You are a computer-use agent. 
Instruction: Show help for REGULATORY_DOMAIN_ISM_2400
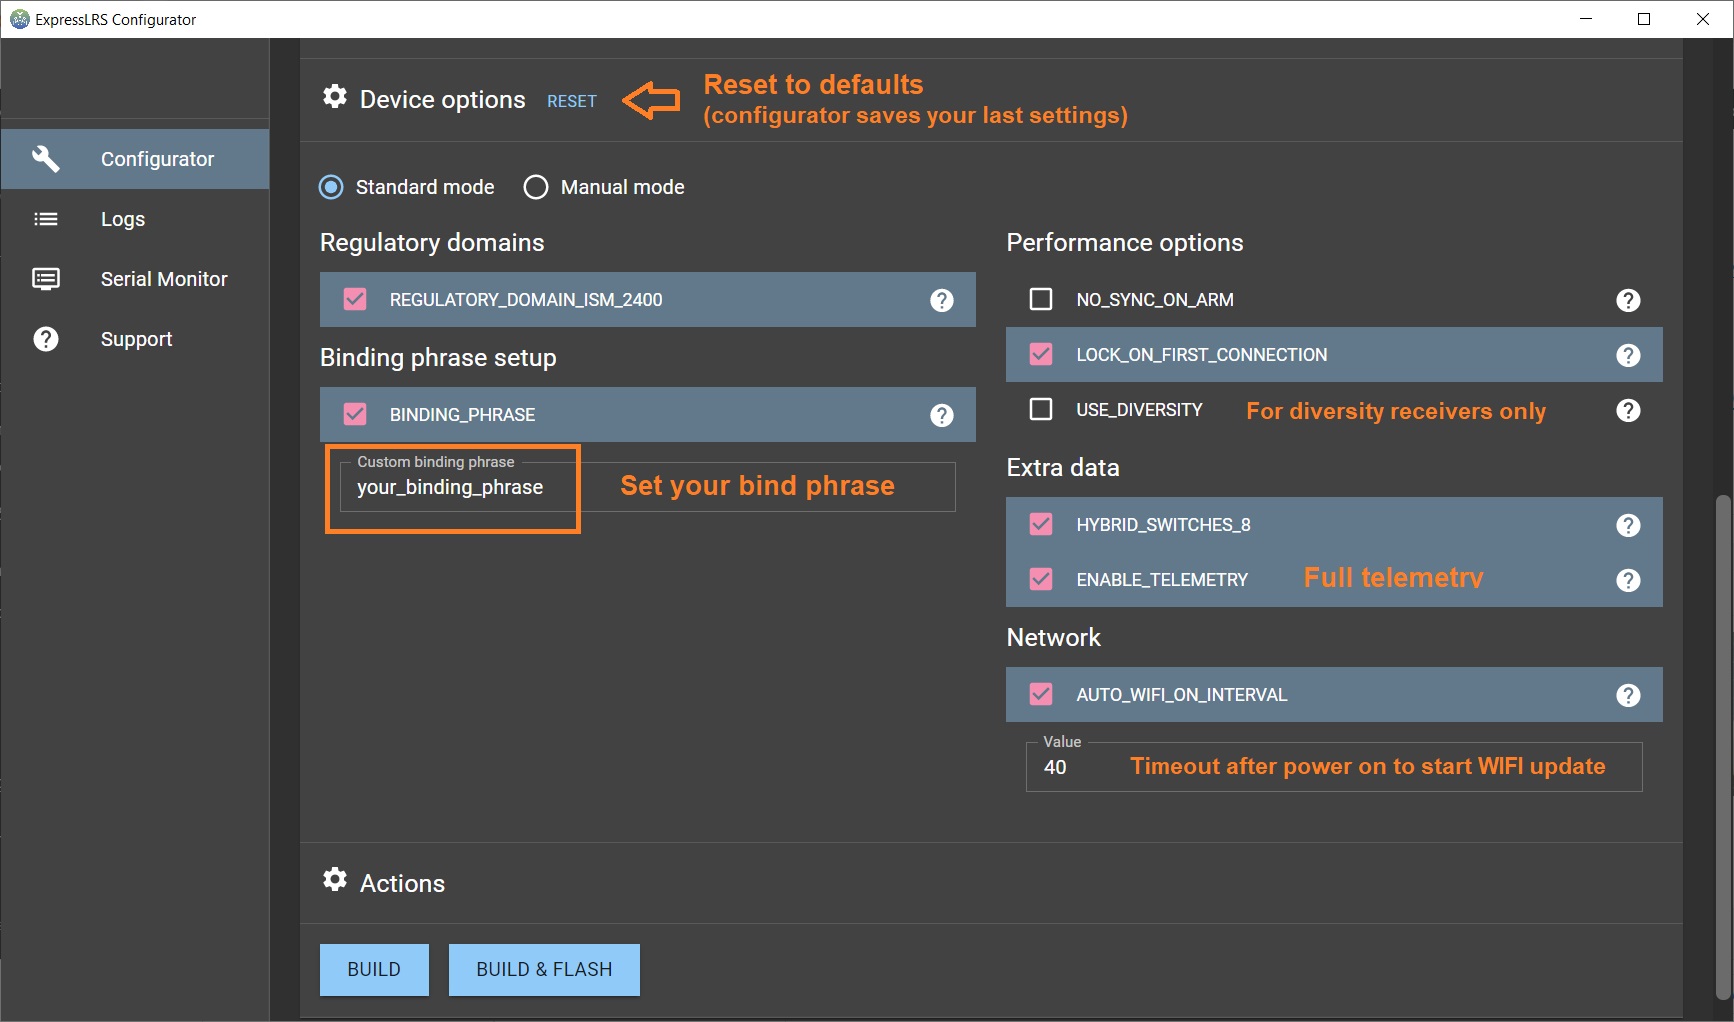pyautogui.click(x=942, y=300)
